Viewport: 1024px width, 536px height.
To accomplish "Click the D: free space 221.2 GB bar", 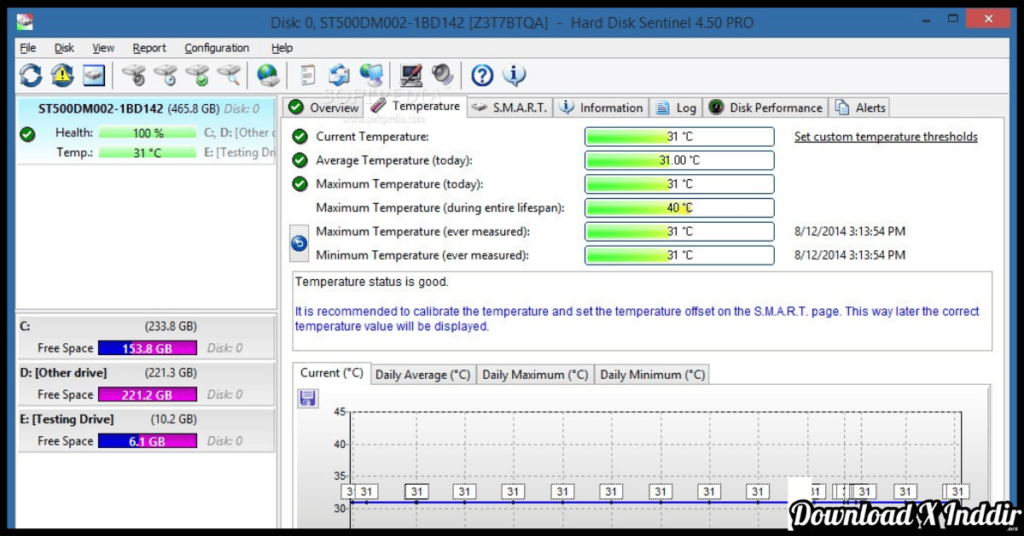I will (147, 394).
